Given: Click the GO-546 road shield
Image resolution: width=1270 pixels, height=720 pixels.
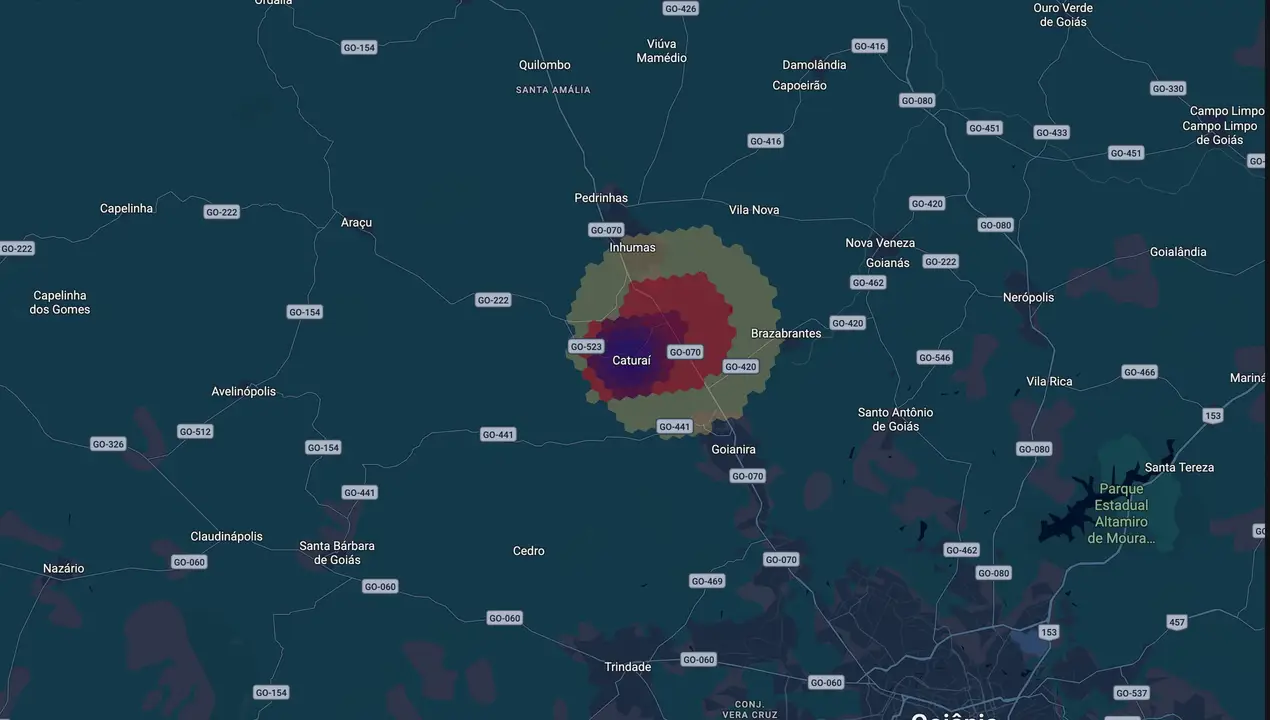Looking at the screenshot, I should (x=934, y=358).
